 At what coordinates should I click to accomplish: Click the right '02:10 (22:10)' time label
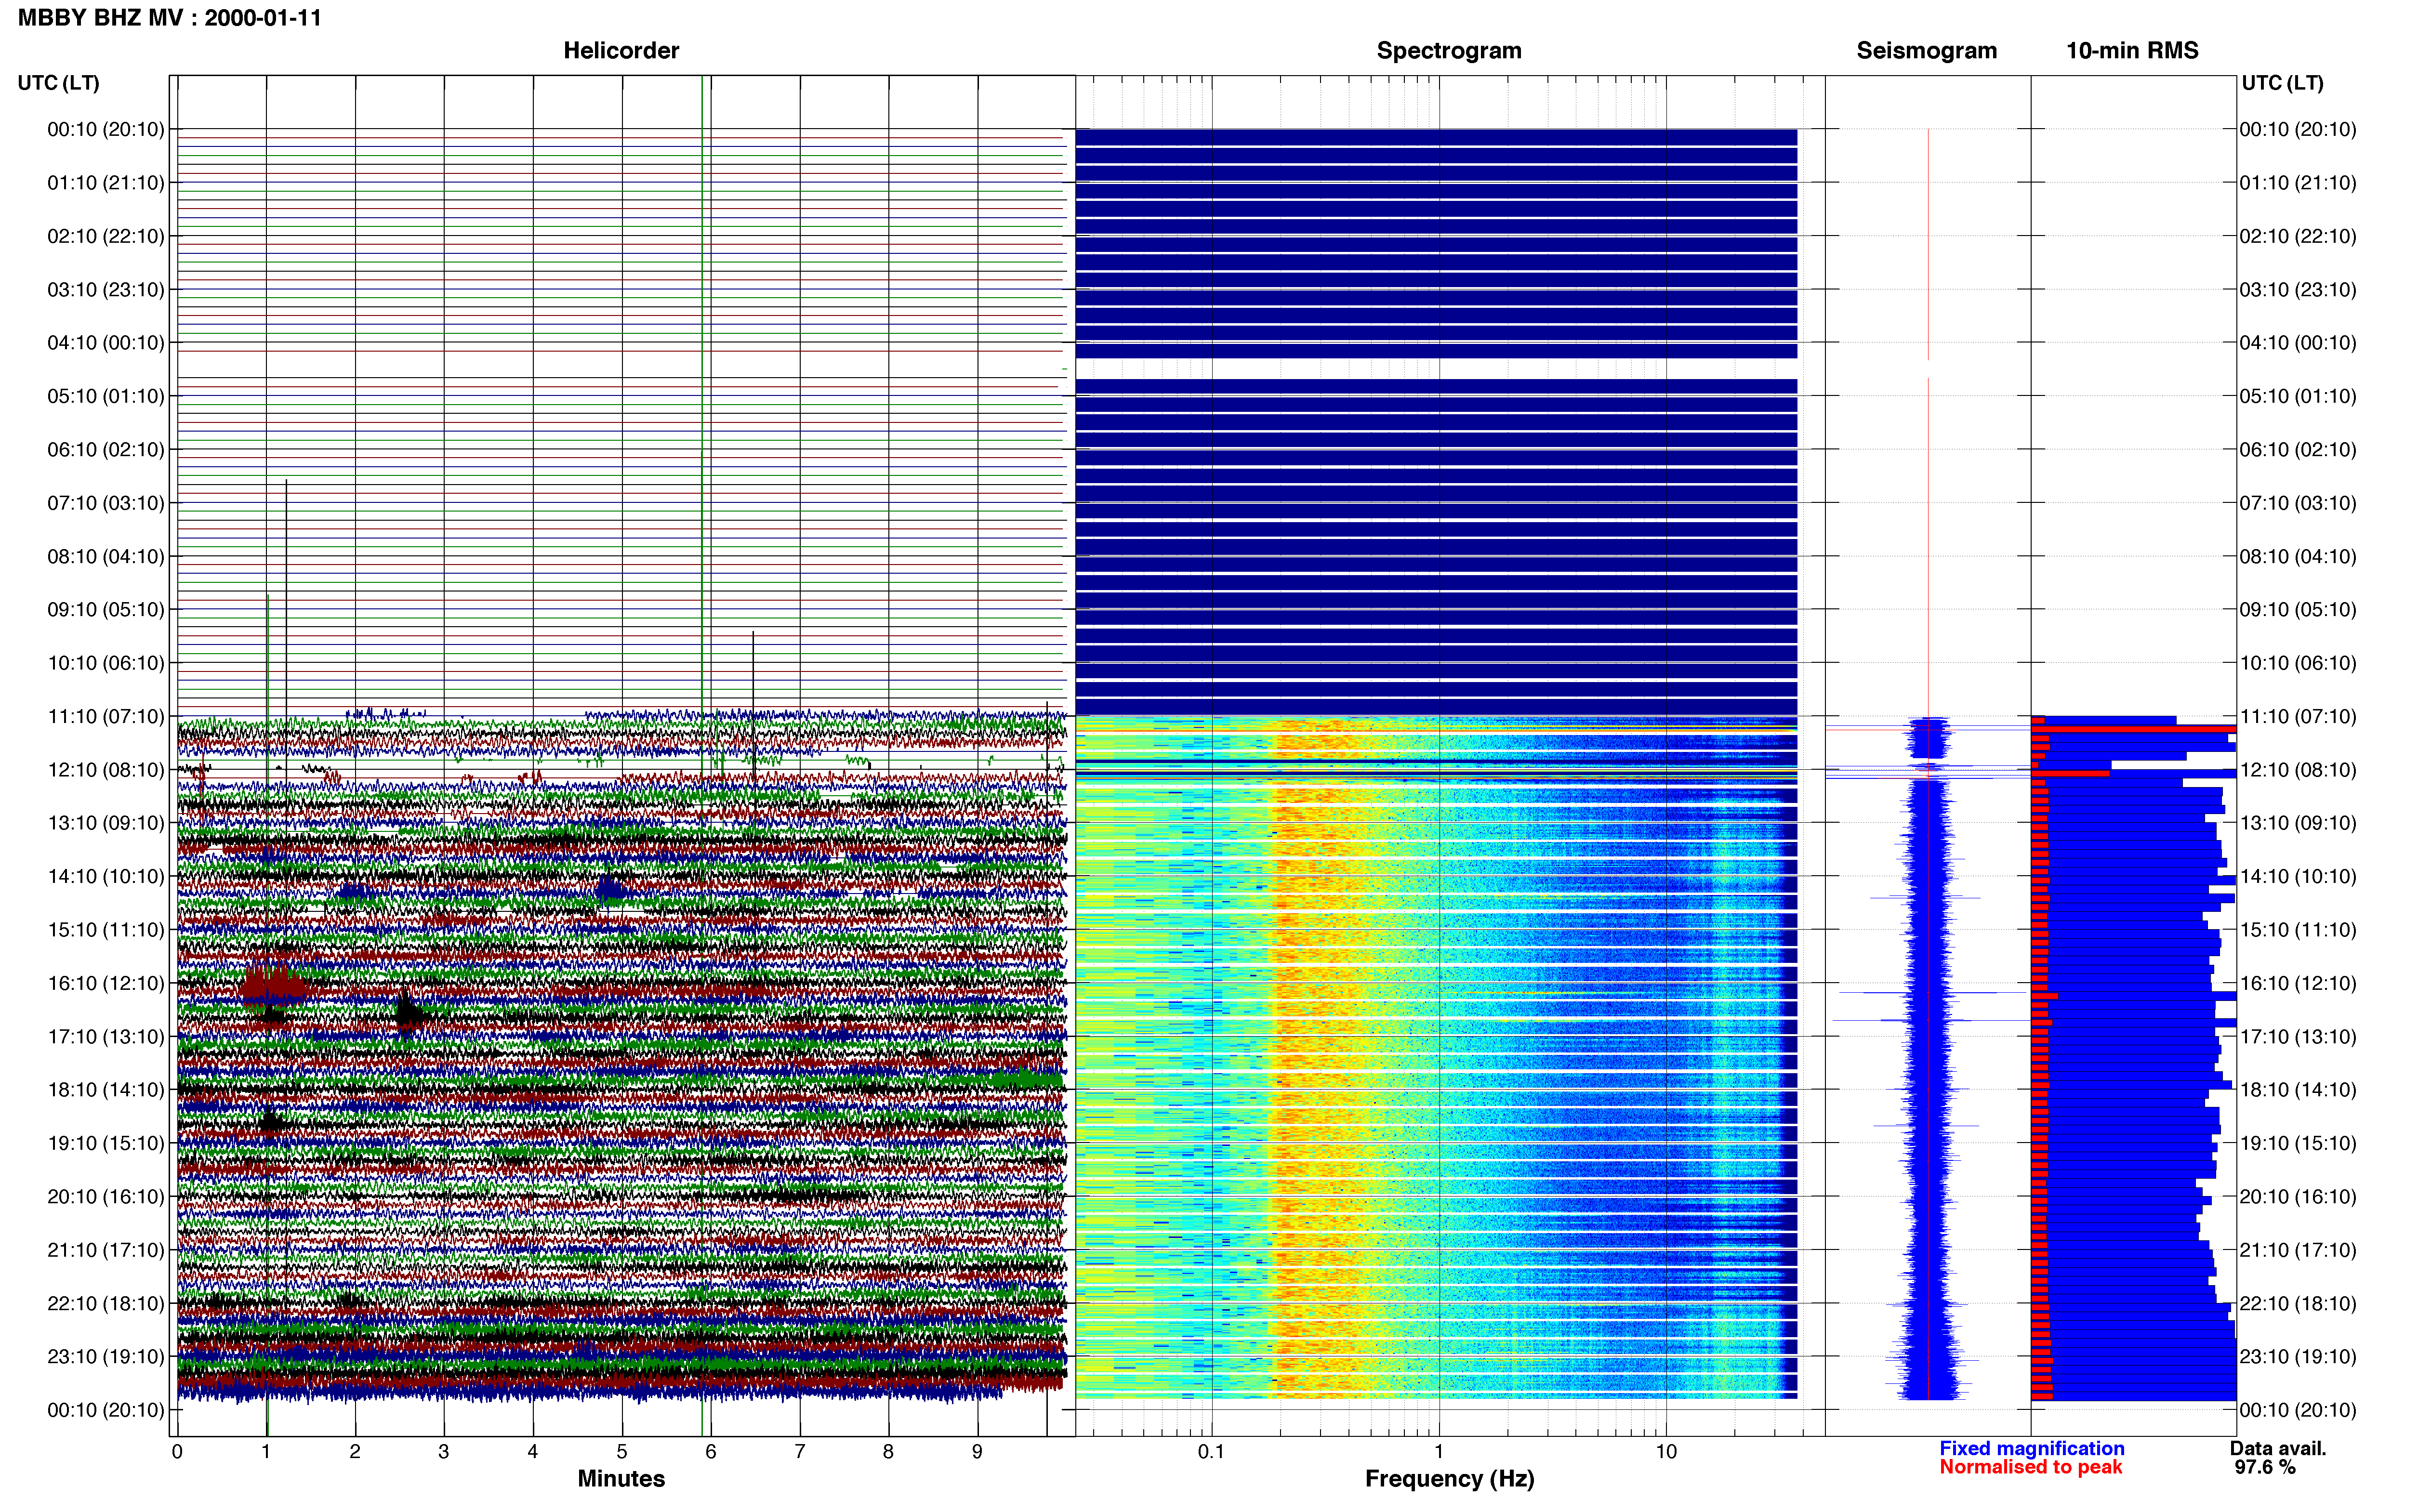click(2298, 236)
